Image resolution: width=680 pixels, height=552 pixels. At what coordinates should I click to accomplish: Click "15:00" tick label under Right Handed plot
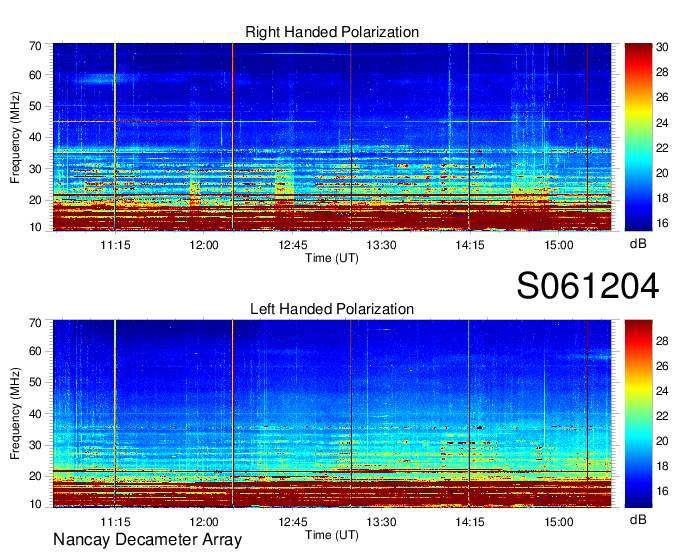point(559,245)
